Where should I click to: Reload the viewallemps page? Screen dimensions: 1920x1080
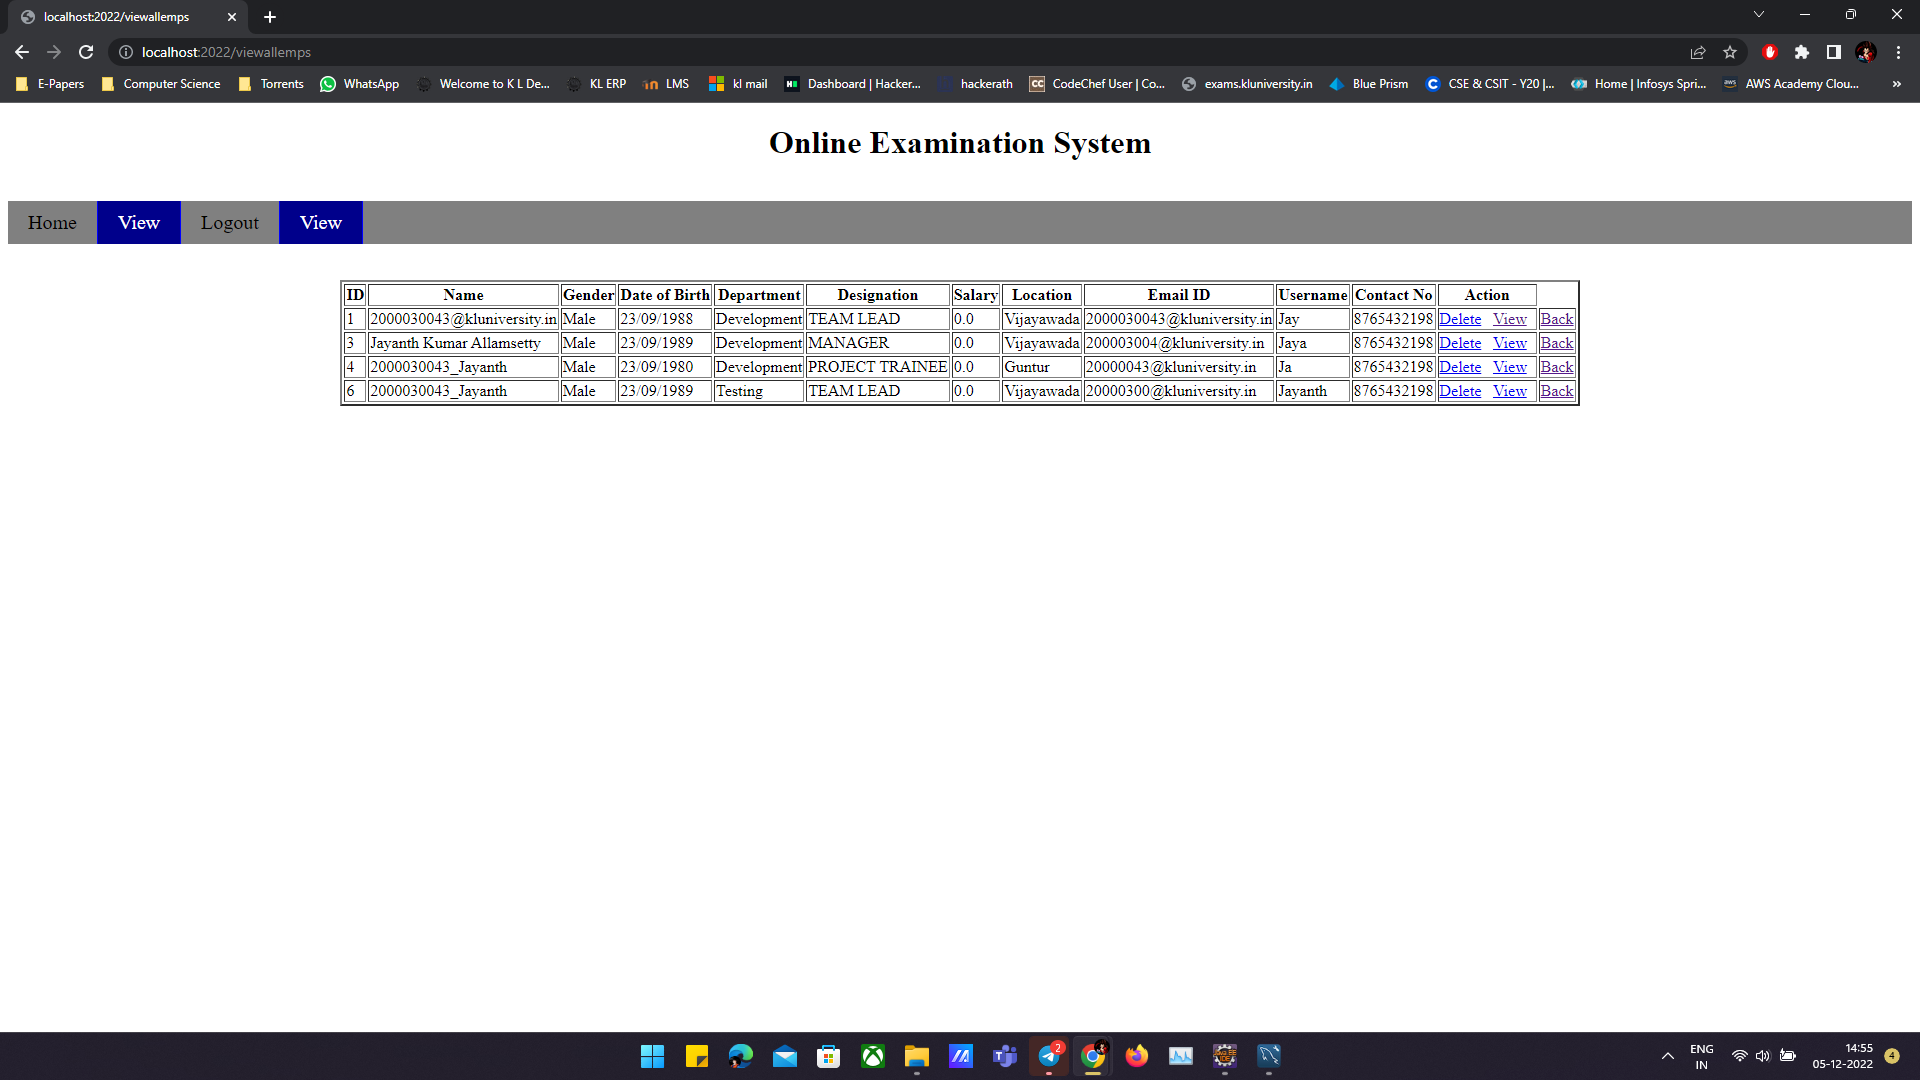click(86, 52)
